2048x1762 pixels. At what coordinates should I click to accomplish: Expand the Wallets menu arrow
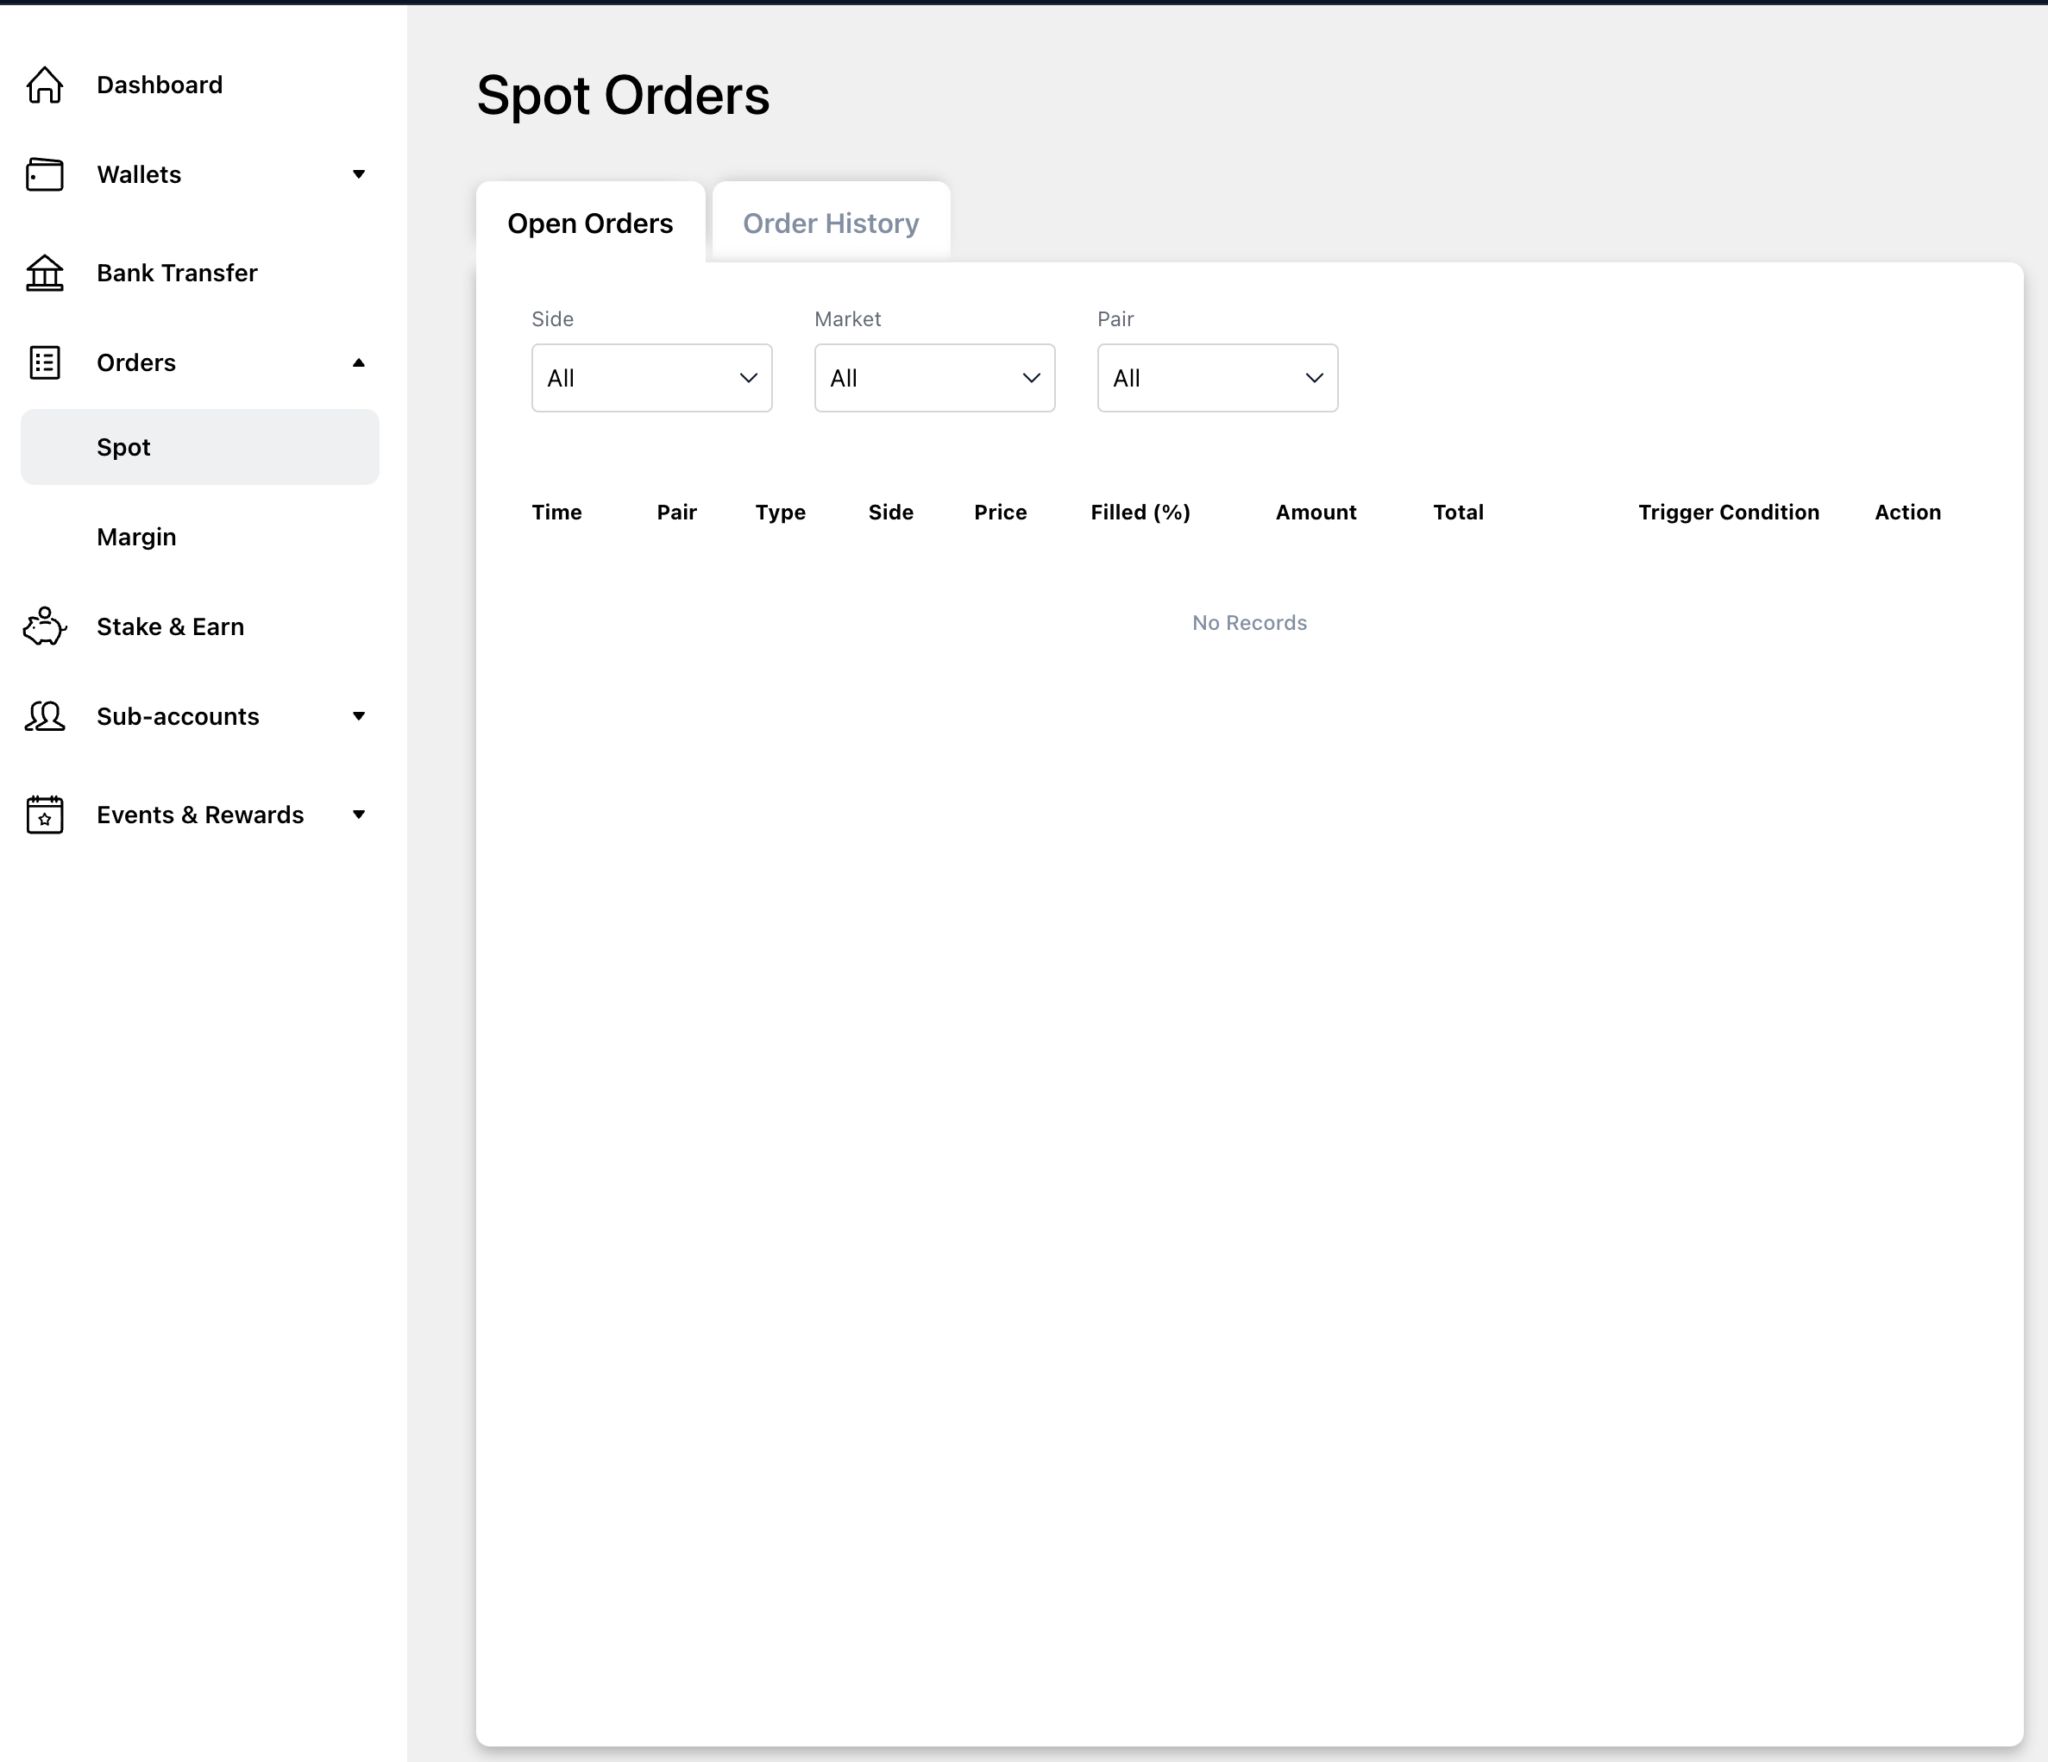pyautogui.click(x=359, y=175)
